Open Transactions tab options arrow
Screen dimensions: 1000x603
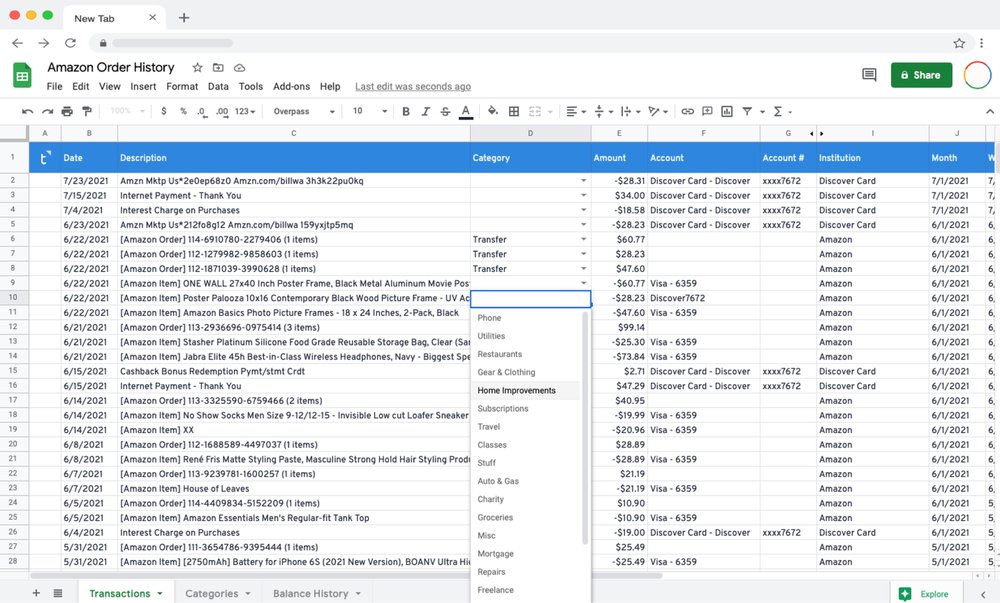160,593
